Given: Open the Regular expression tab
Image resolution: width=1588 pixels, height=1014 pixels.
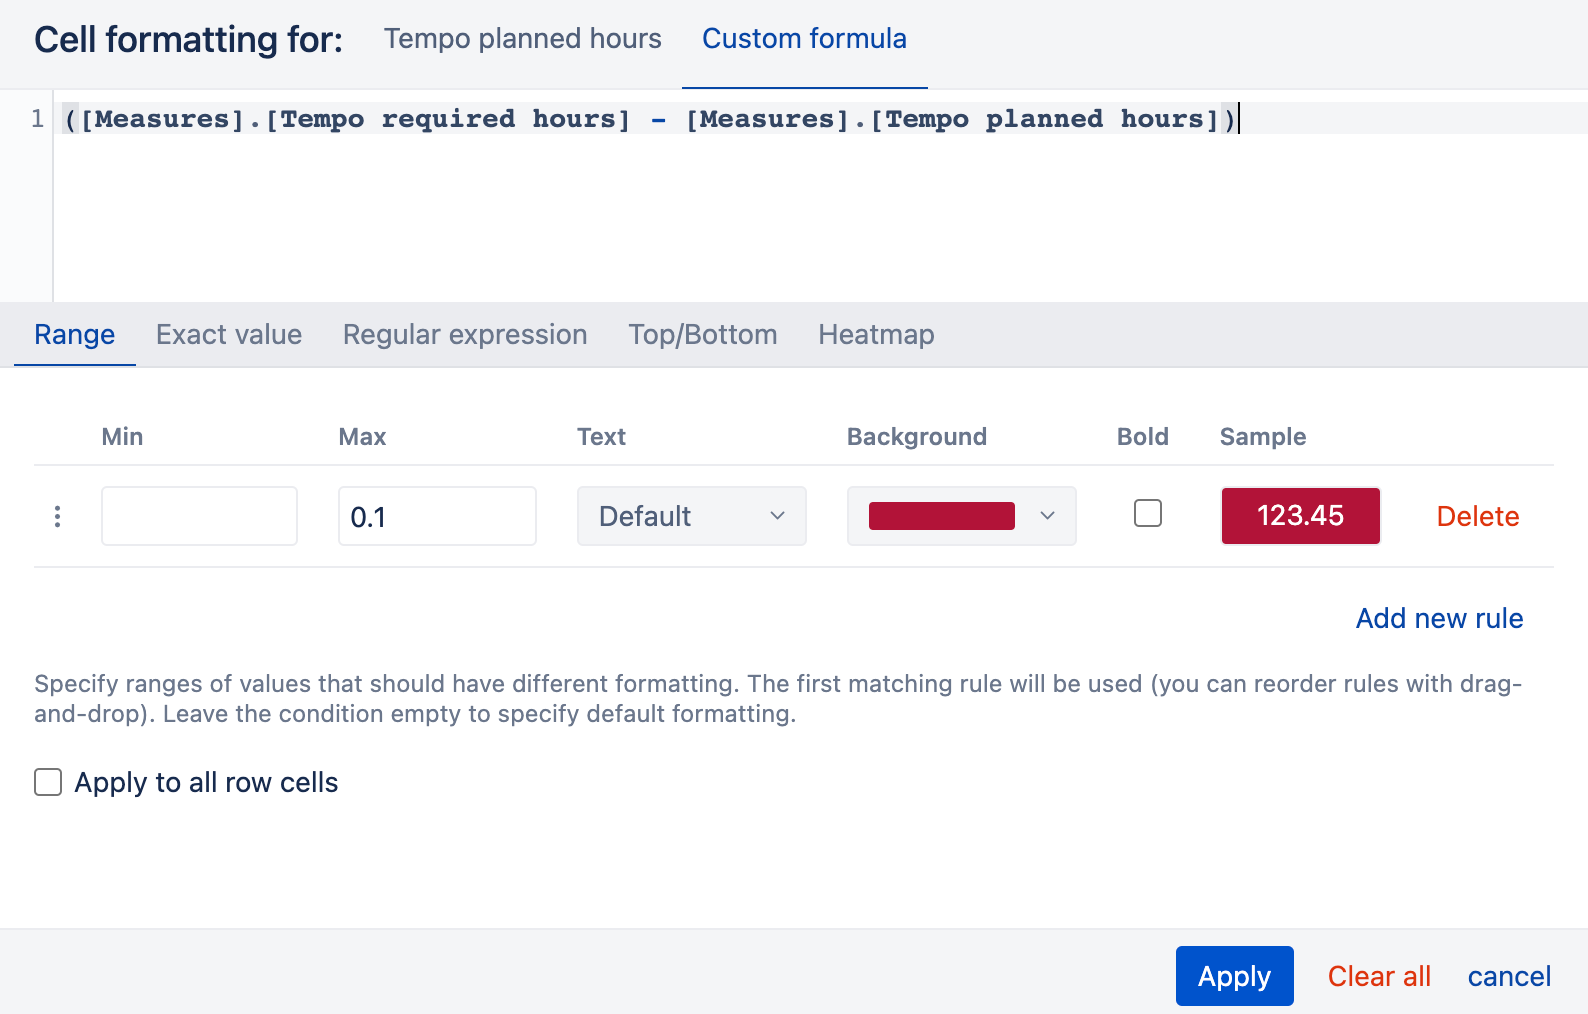Looking at the screenshot, I should click(465, 334).
